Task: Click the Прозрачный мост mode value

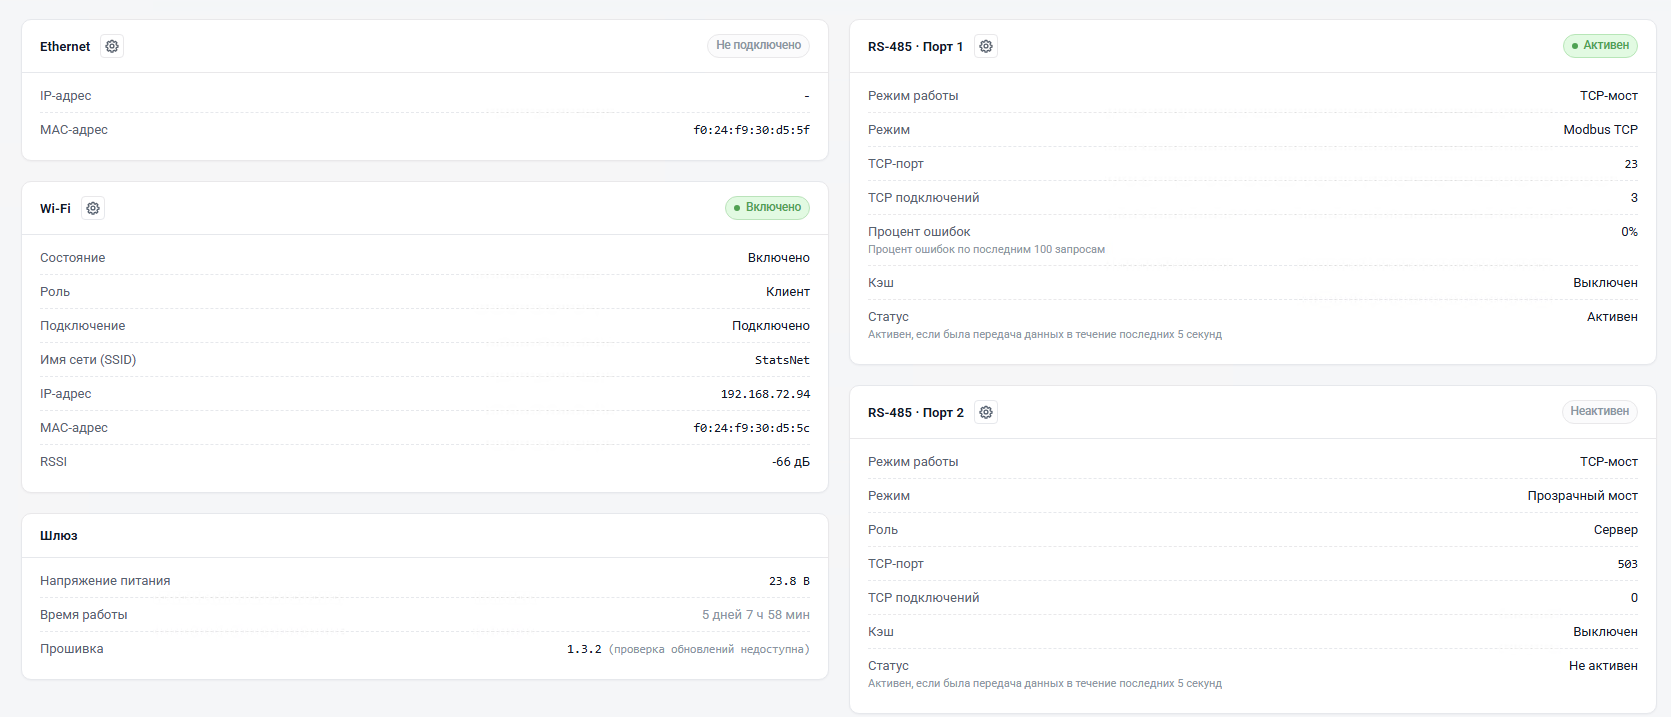Action: (1582, 496)
